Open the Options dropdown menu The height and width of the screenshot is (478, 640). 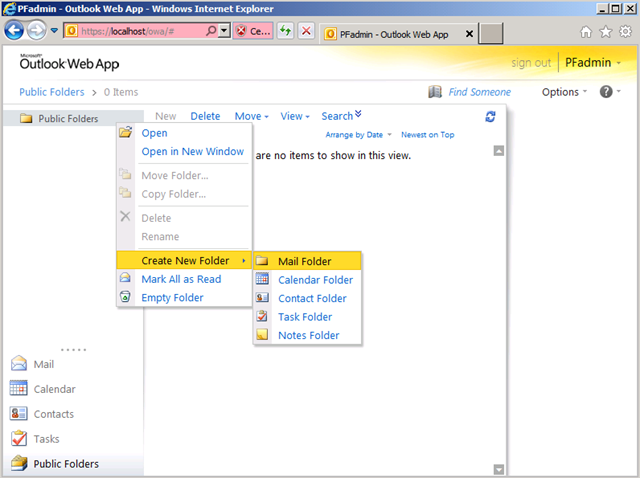click(564, 92)
